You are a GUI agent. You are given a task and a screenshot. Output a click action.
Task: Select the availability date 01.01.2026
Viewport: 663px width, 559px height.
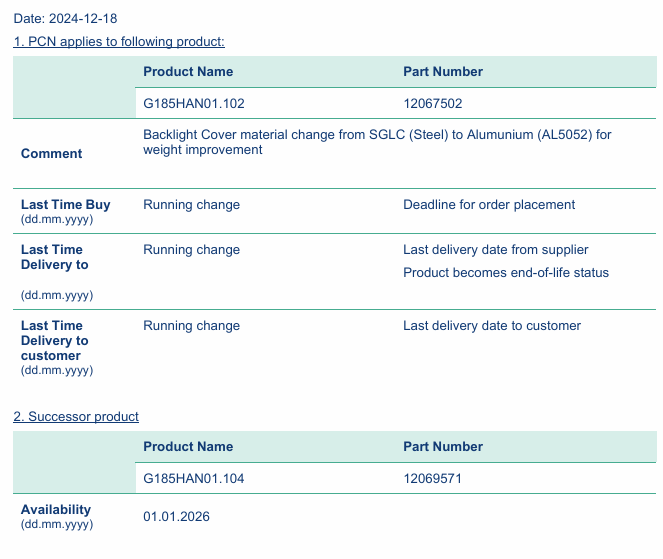(176, 517)
